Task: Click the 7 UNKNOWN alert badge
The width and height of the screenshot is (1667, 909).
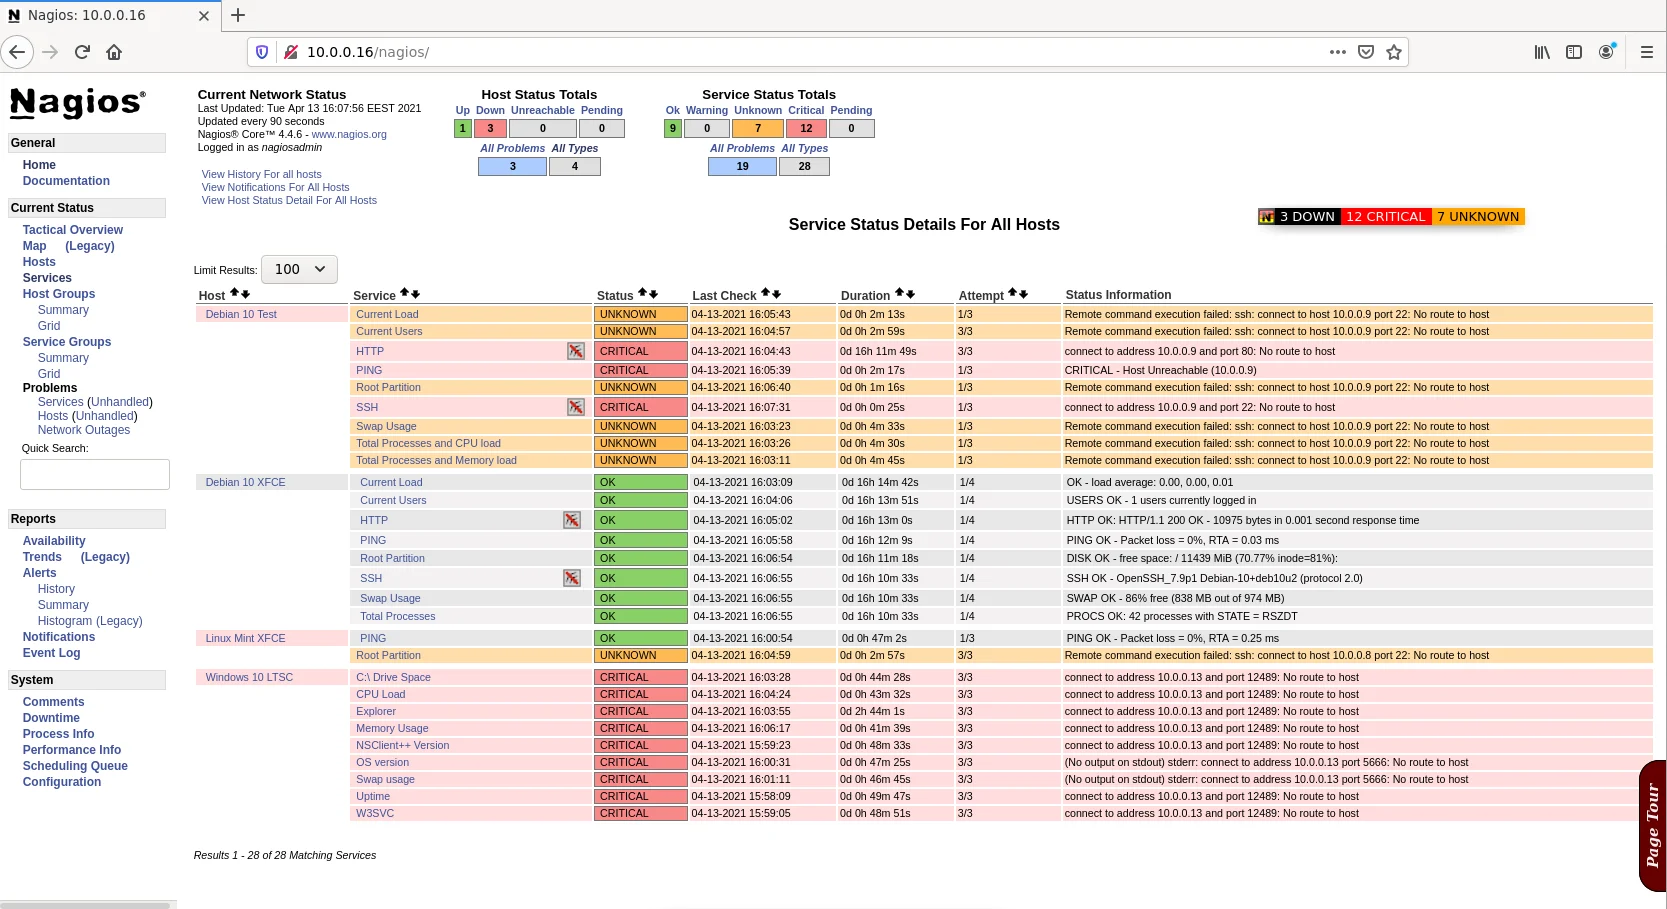Action: 1478,216
